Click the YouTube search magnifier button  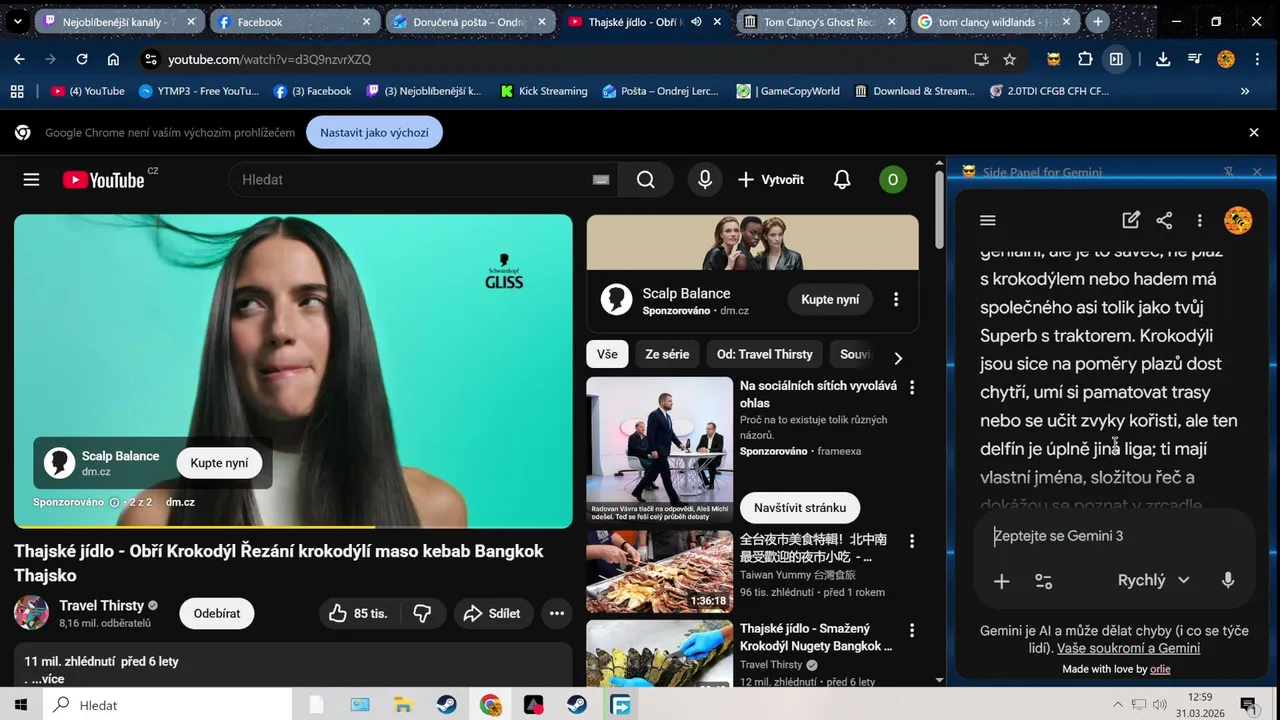pos(646,180)
